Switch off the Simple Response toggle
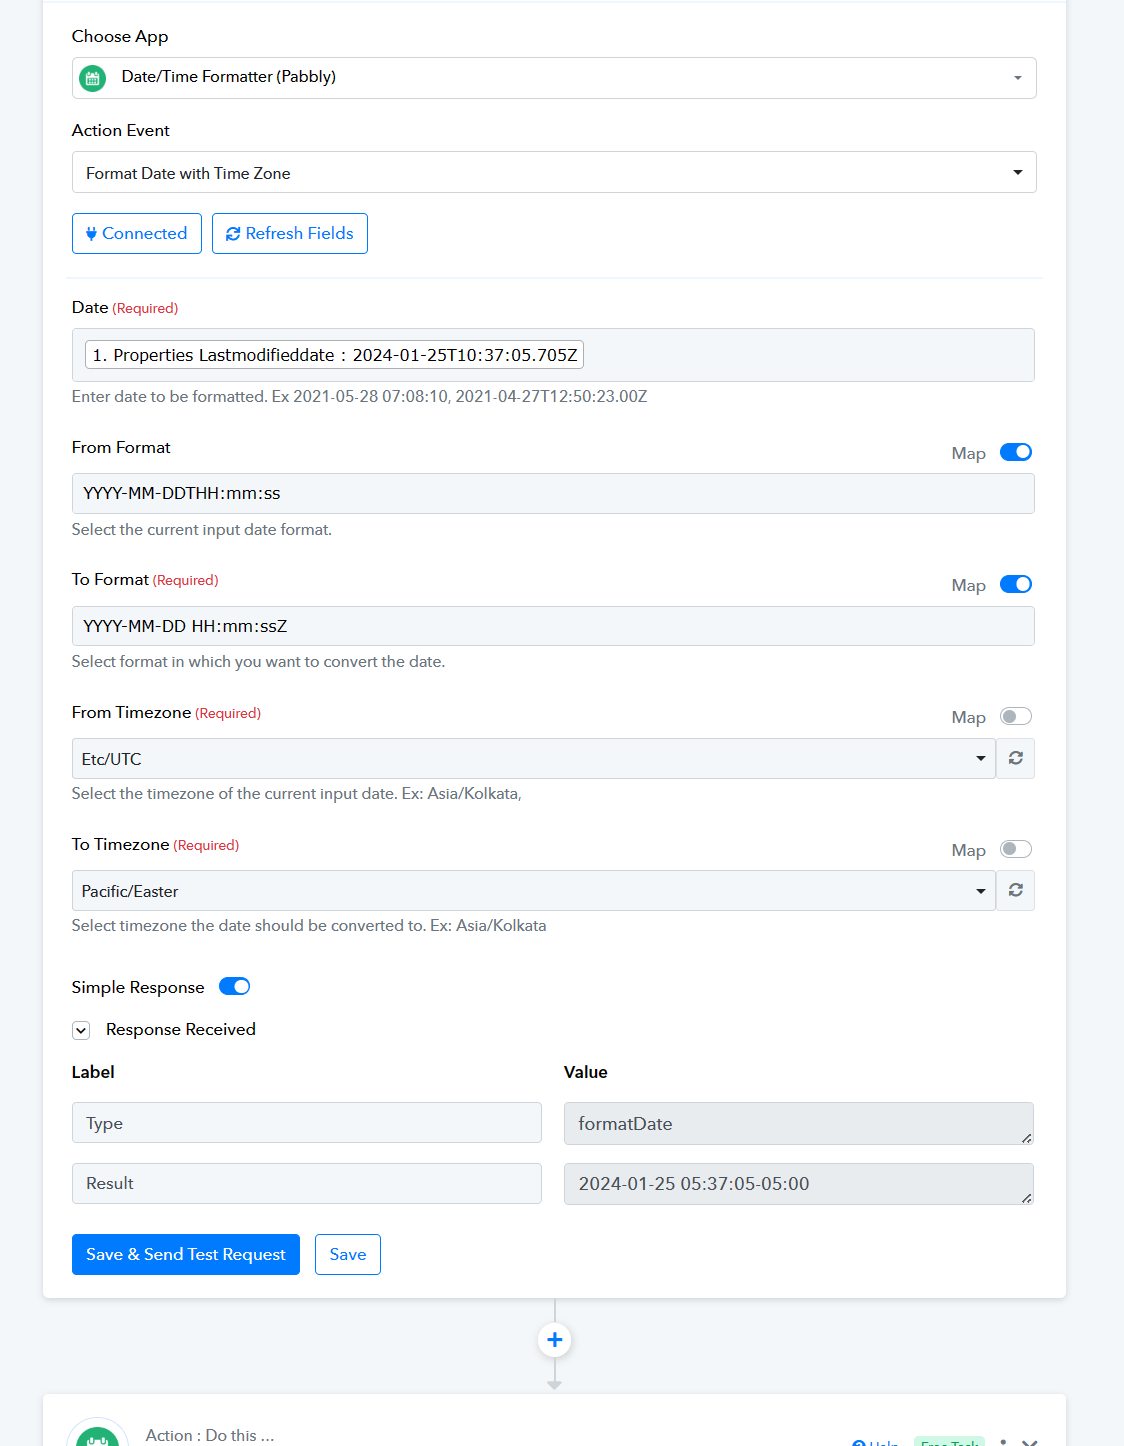1124x1446 pixels. pos(235,986)
